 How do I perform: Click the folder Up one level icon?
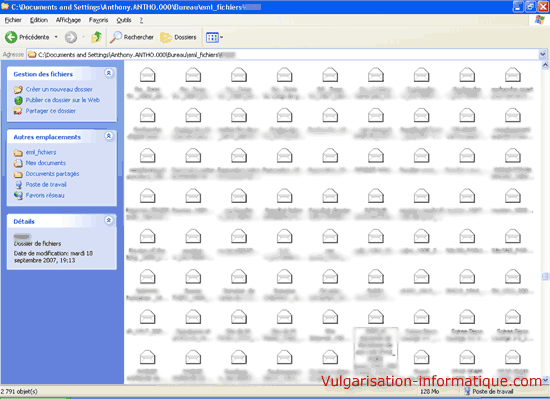tap(96, 37)
